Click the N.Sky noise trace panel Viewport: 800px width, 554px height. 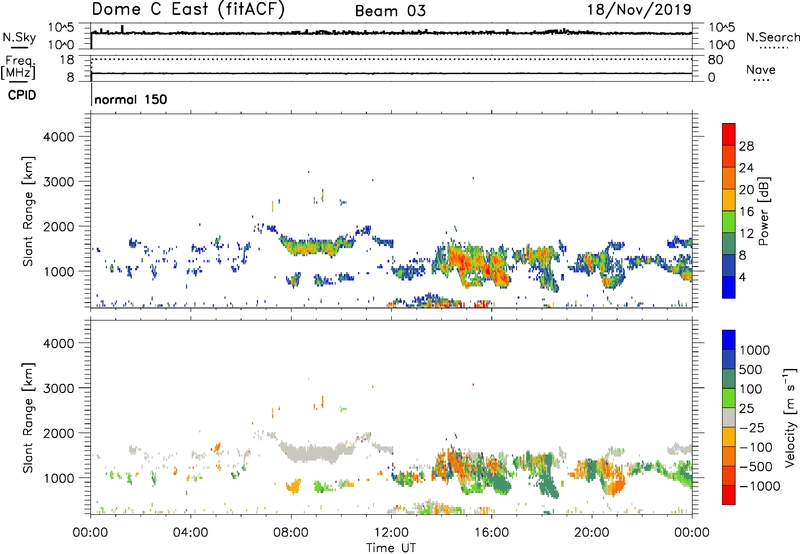pyautogui.click(x=391, y=36)
